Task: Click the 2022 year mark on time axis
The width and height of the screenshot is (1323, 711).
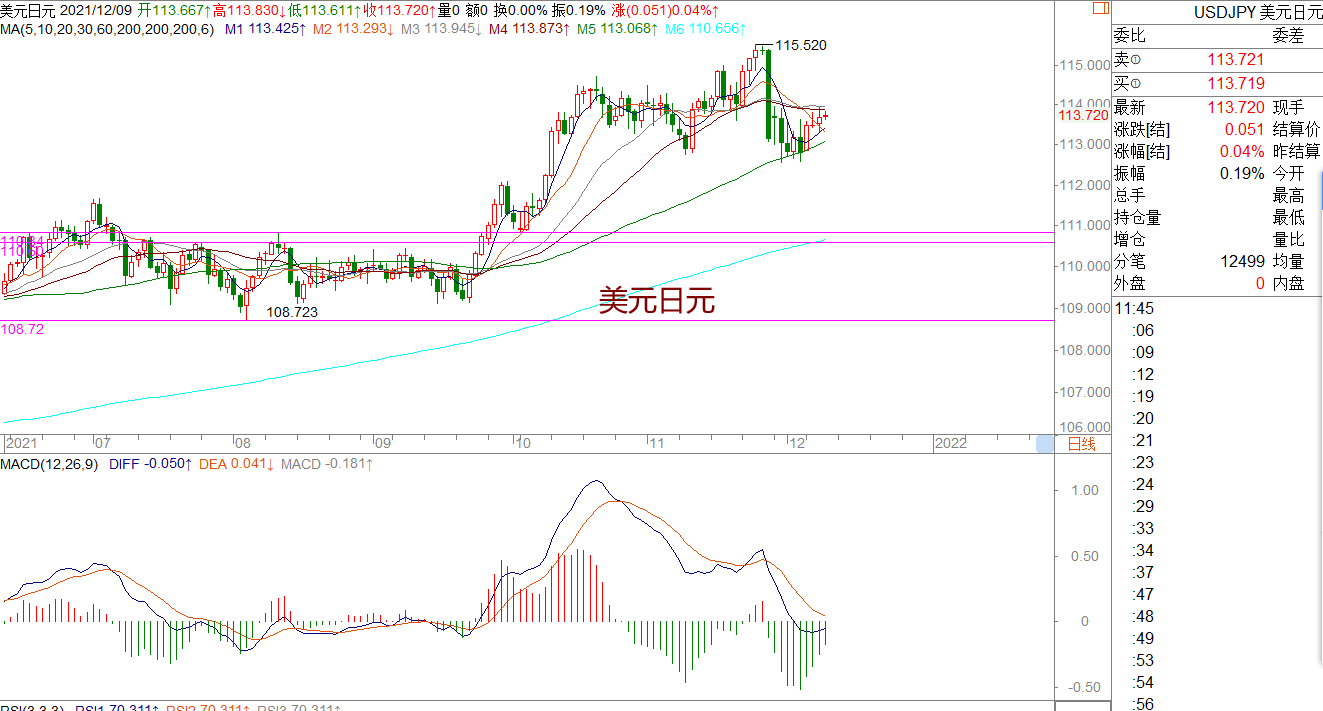Action: (x=950, y=444)
